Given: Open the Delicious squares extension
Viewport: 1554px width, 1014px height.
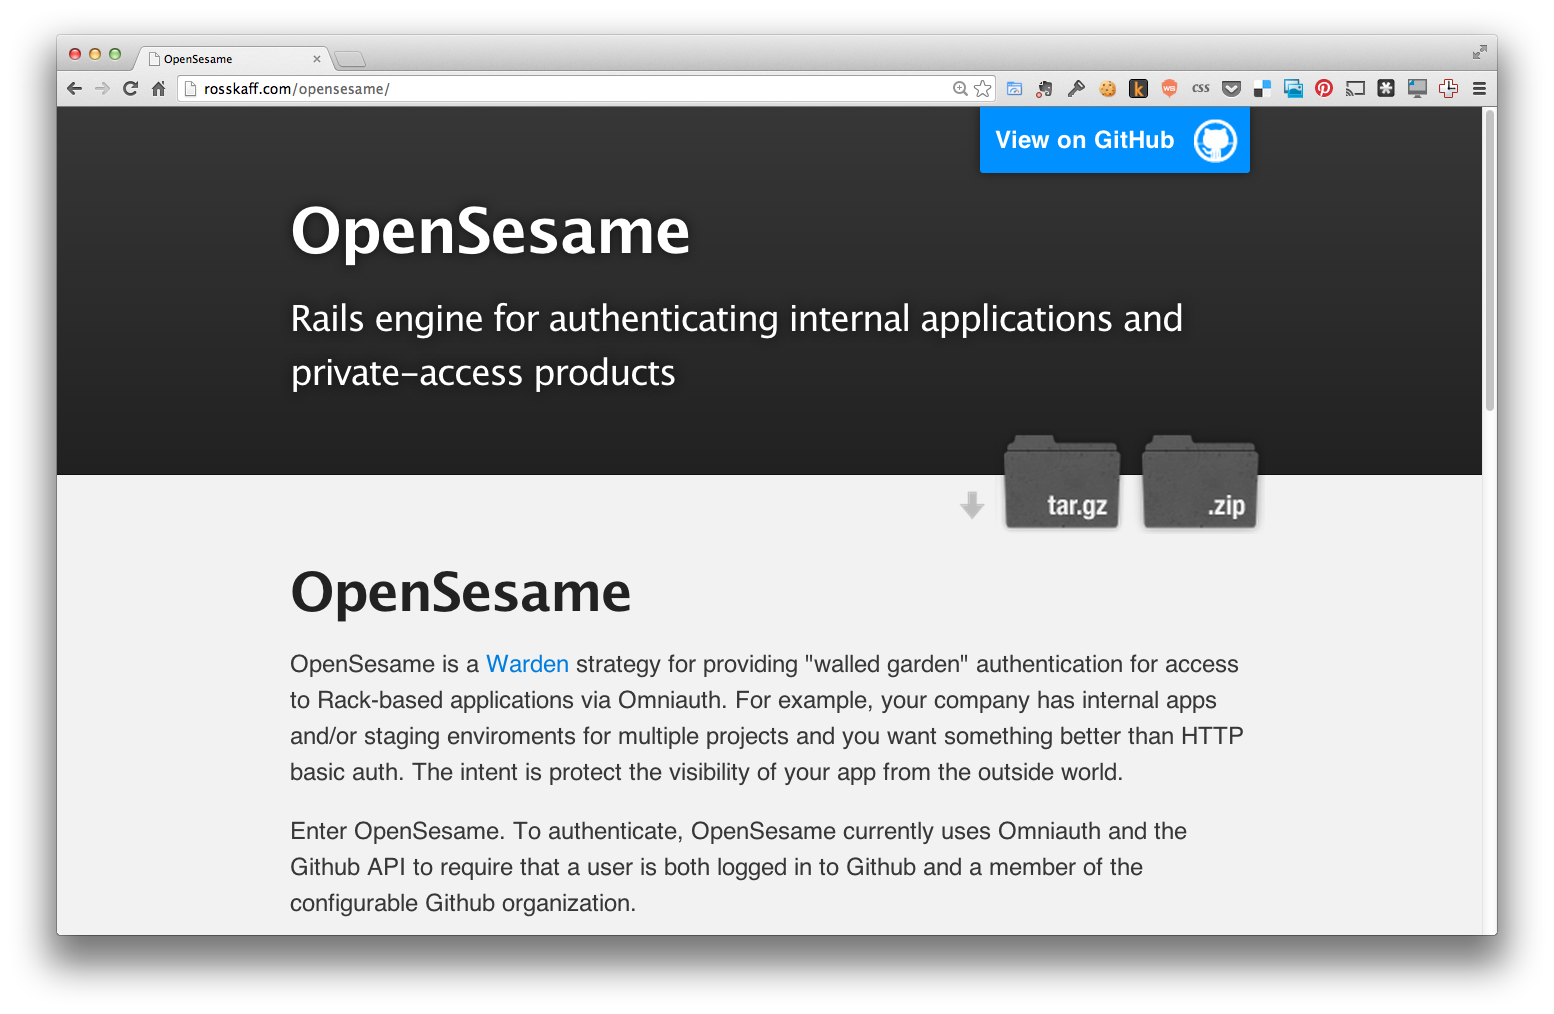Looking at the screenshot, I should 1262,89.
